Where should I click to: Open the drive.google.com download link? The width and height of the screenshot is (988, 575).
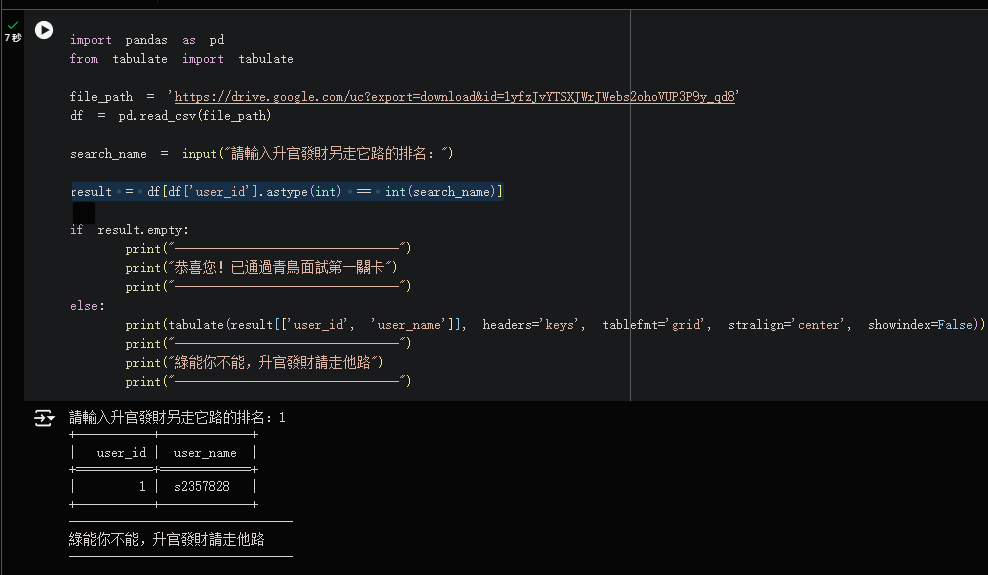pyautogui.click(x=455, y=97)
